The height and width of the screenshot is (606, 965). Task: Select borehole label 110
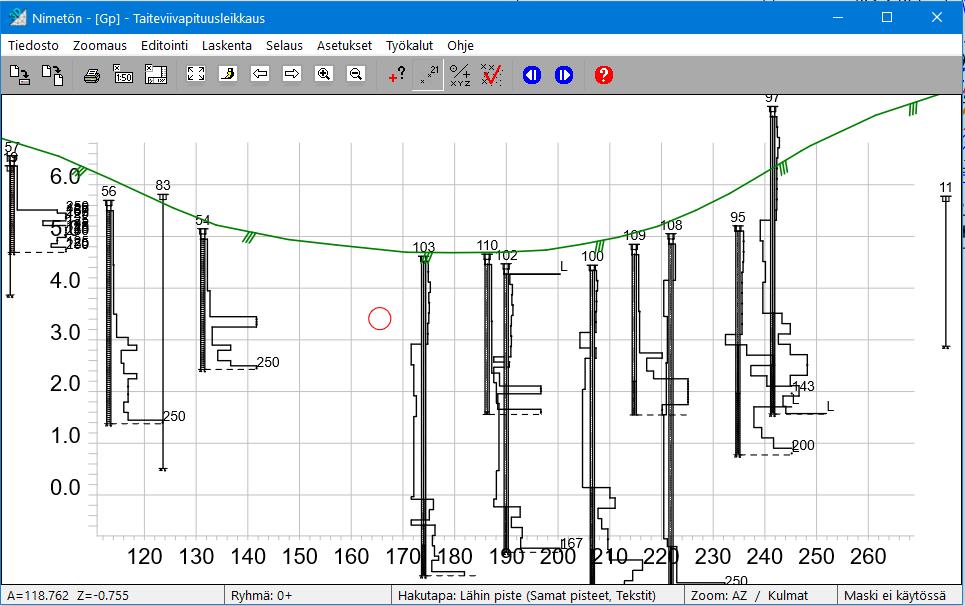click(487, 245)
